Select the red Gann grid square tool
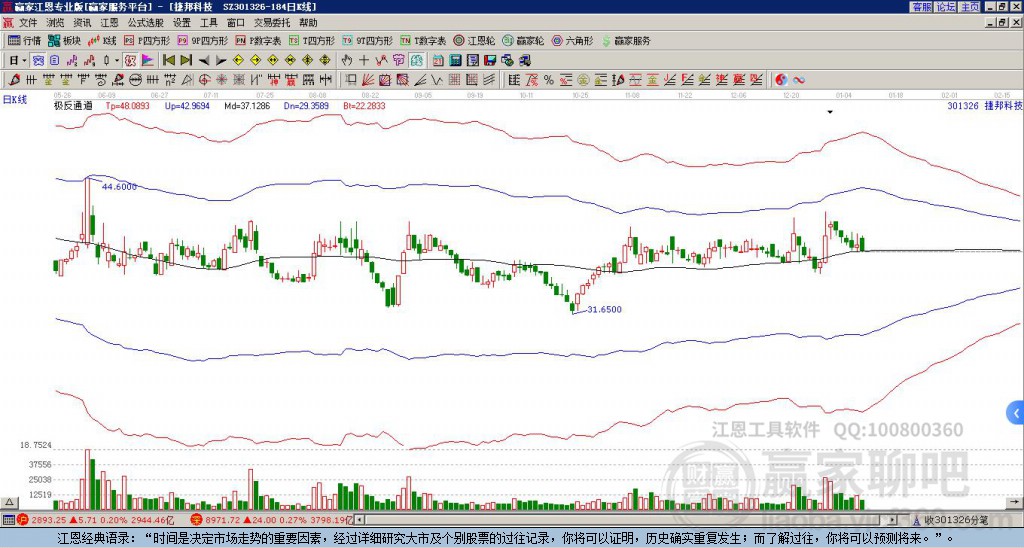The height and width of the screenshot is (548, 1024). click(385, 80)
